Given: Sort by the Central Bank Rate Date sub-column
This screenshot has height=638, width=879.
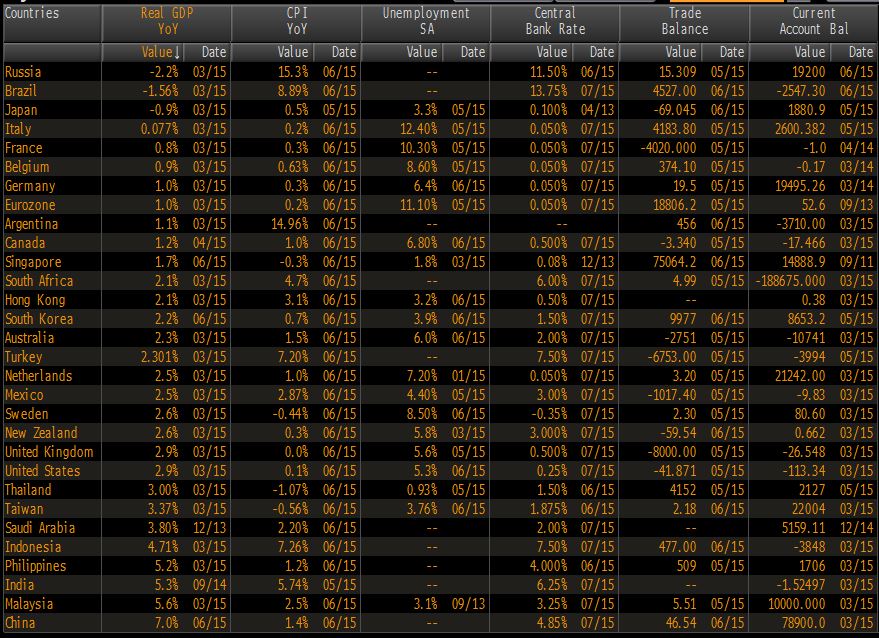Looking at the screenshot, I should pos(602,52).
